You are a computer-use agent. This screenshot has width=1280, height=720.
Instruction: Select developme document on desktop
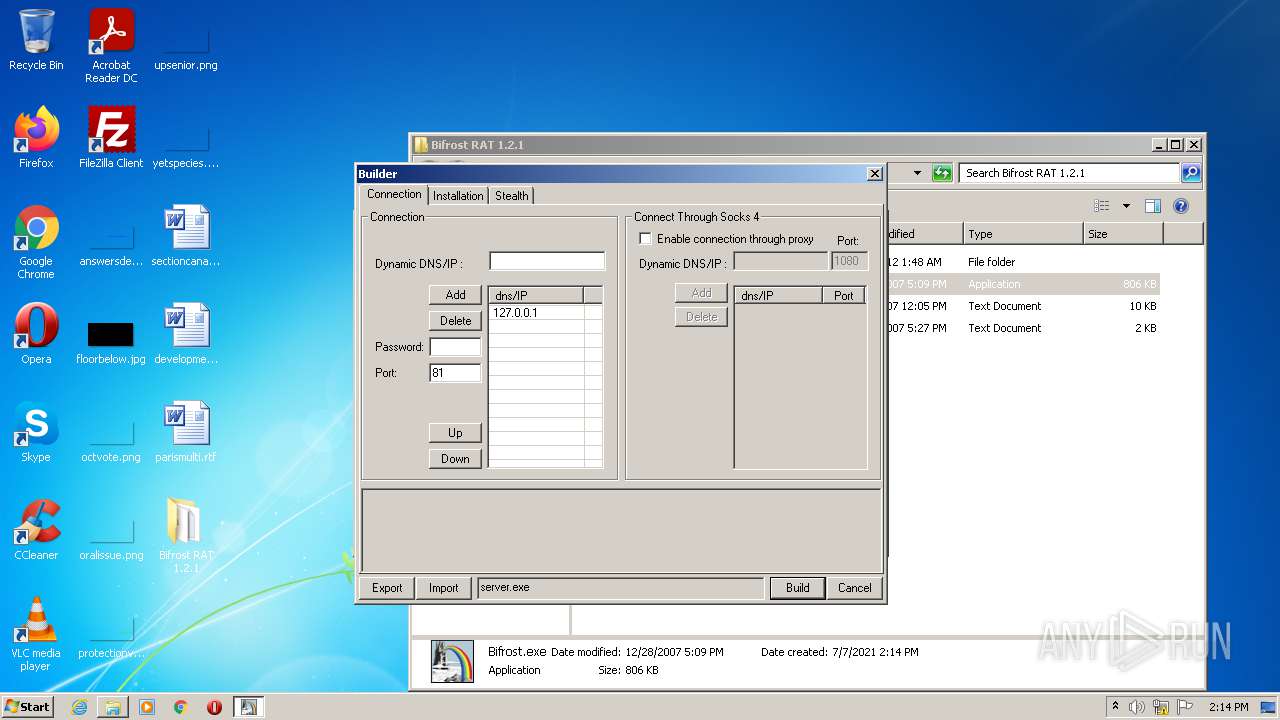click(186, 334)
